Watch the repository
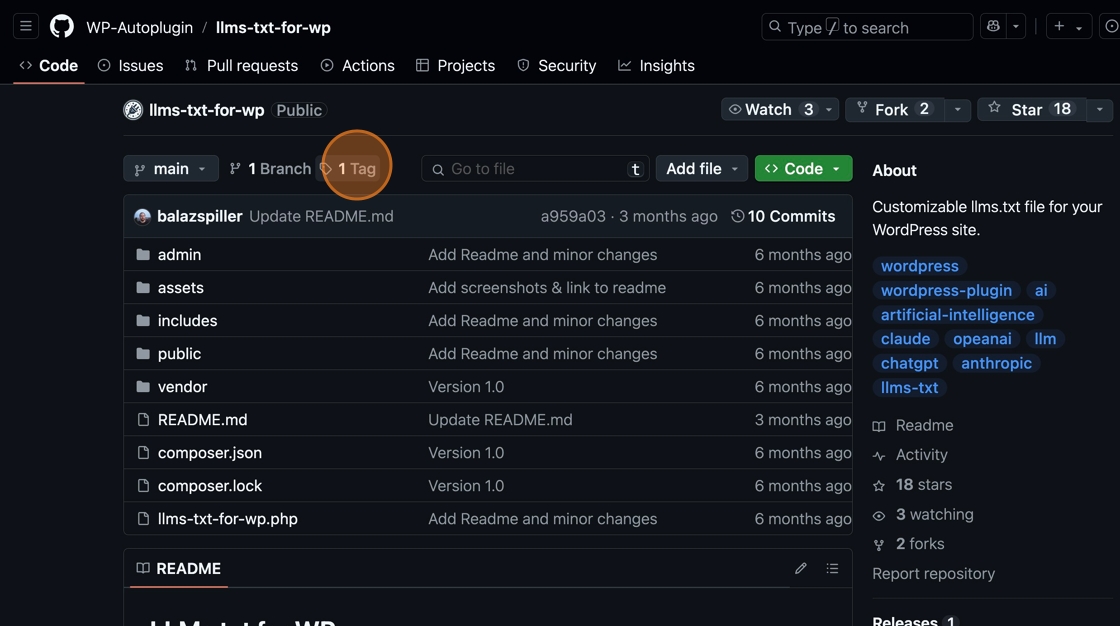This screenshot has height=626, width=1120. click(x=769, y=109)
